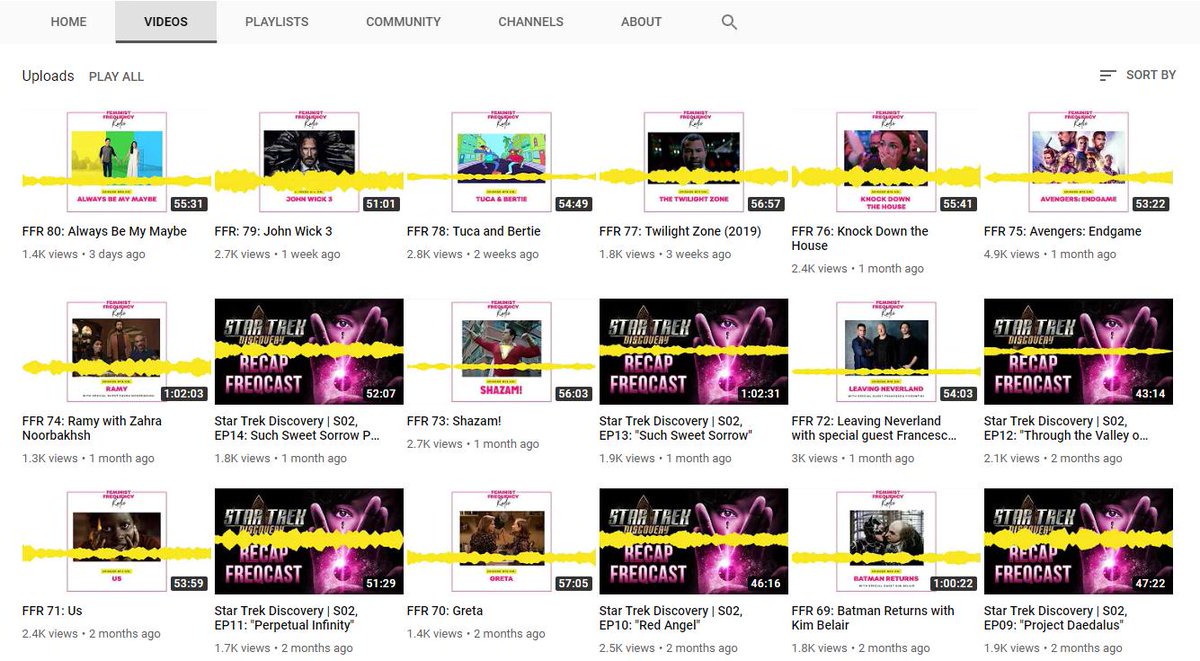
Task: Open the Channels tab
Action: coord(531,21)
